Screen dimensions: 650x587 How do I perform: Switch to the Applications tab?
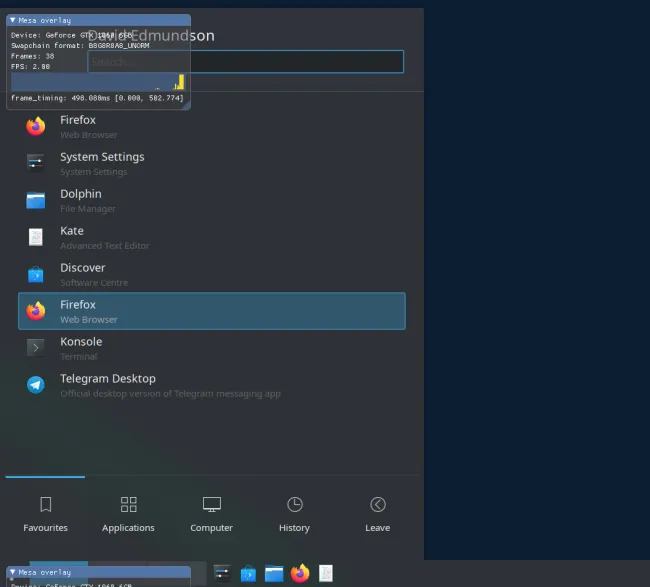129,514
